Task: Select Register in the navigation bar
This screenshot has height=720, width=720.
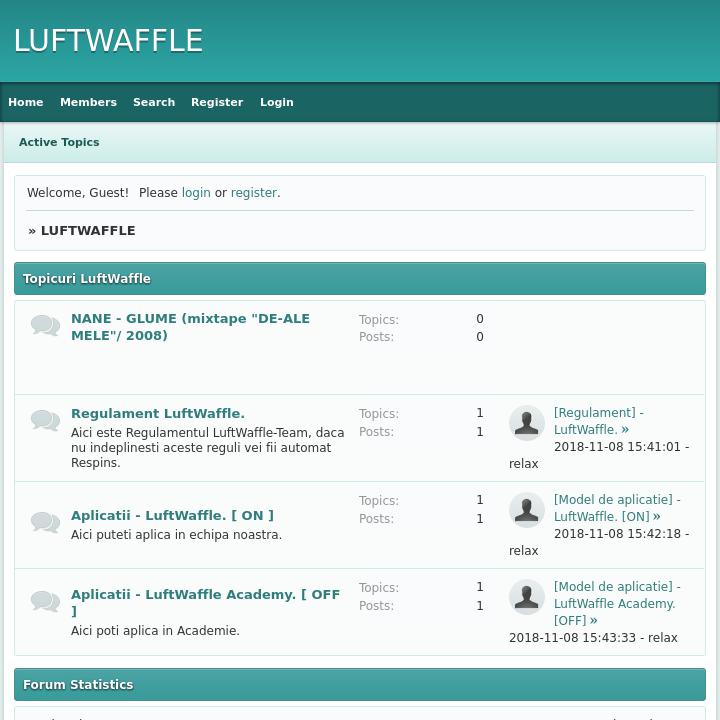Action: pyautogui.click(x=217, y=102)
